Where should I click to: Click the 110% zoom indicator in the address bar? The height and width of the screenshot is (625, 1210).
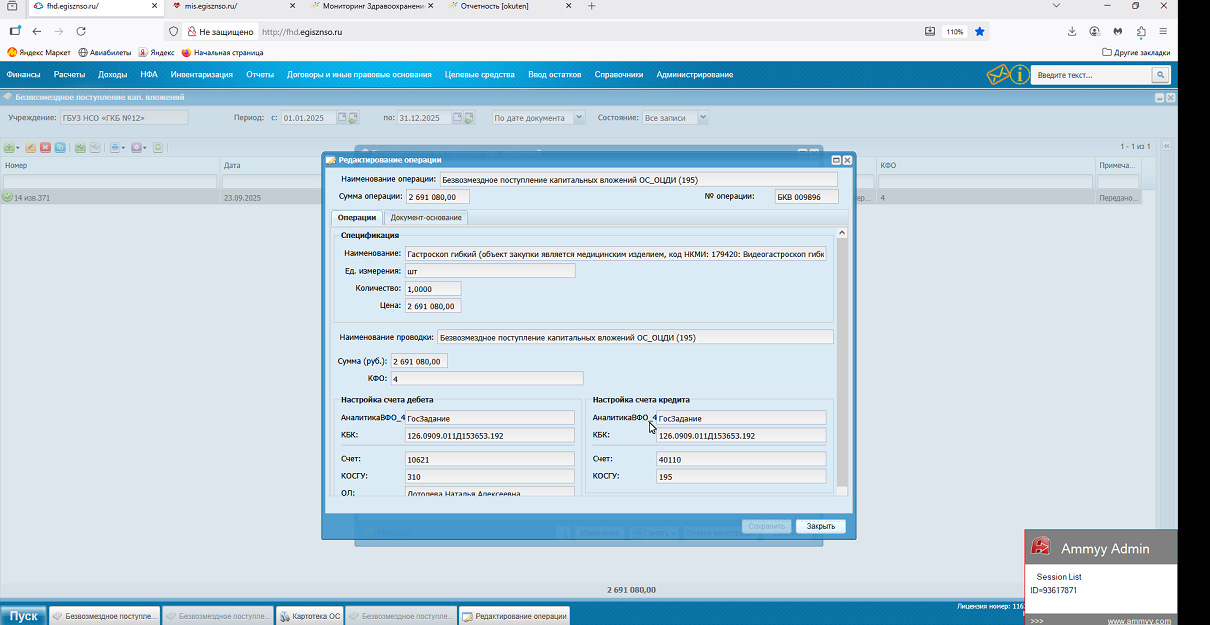pos(955,31)
